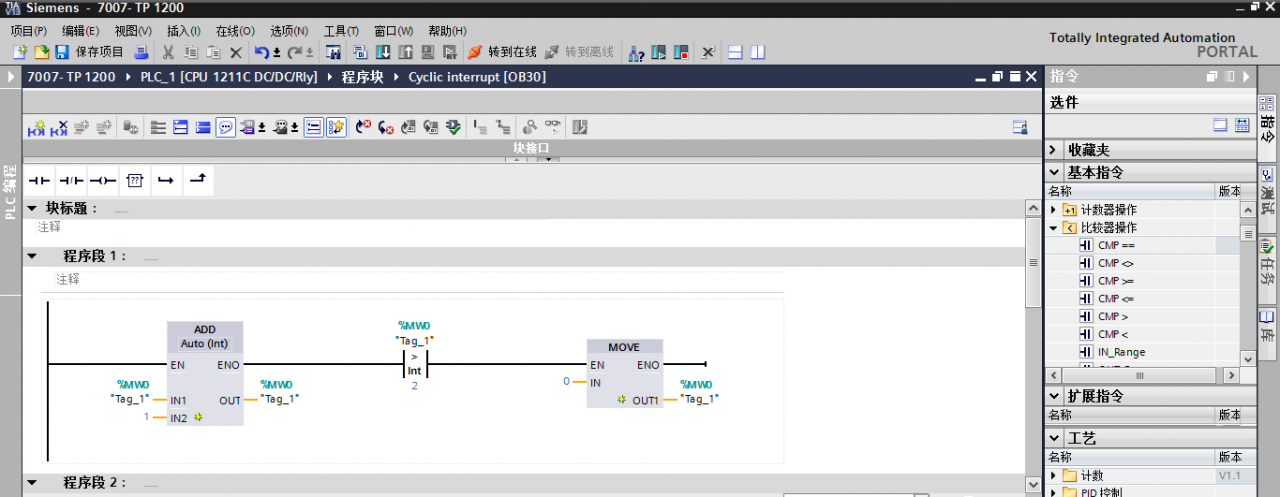Open the 选项(N) menu
Screen dimensions: 1280x497
pos(289,31)
